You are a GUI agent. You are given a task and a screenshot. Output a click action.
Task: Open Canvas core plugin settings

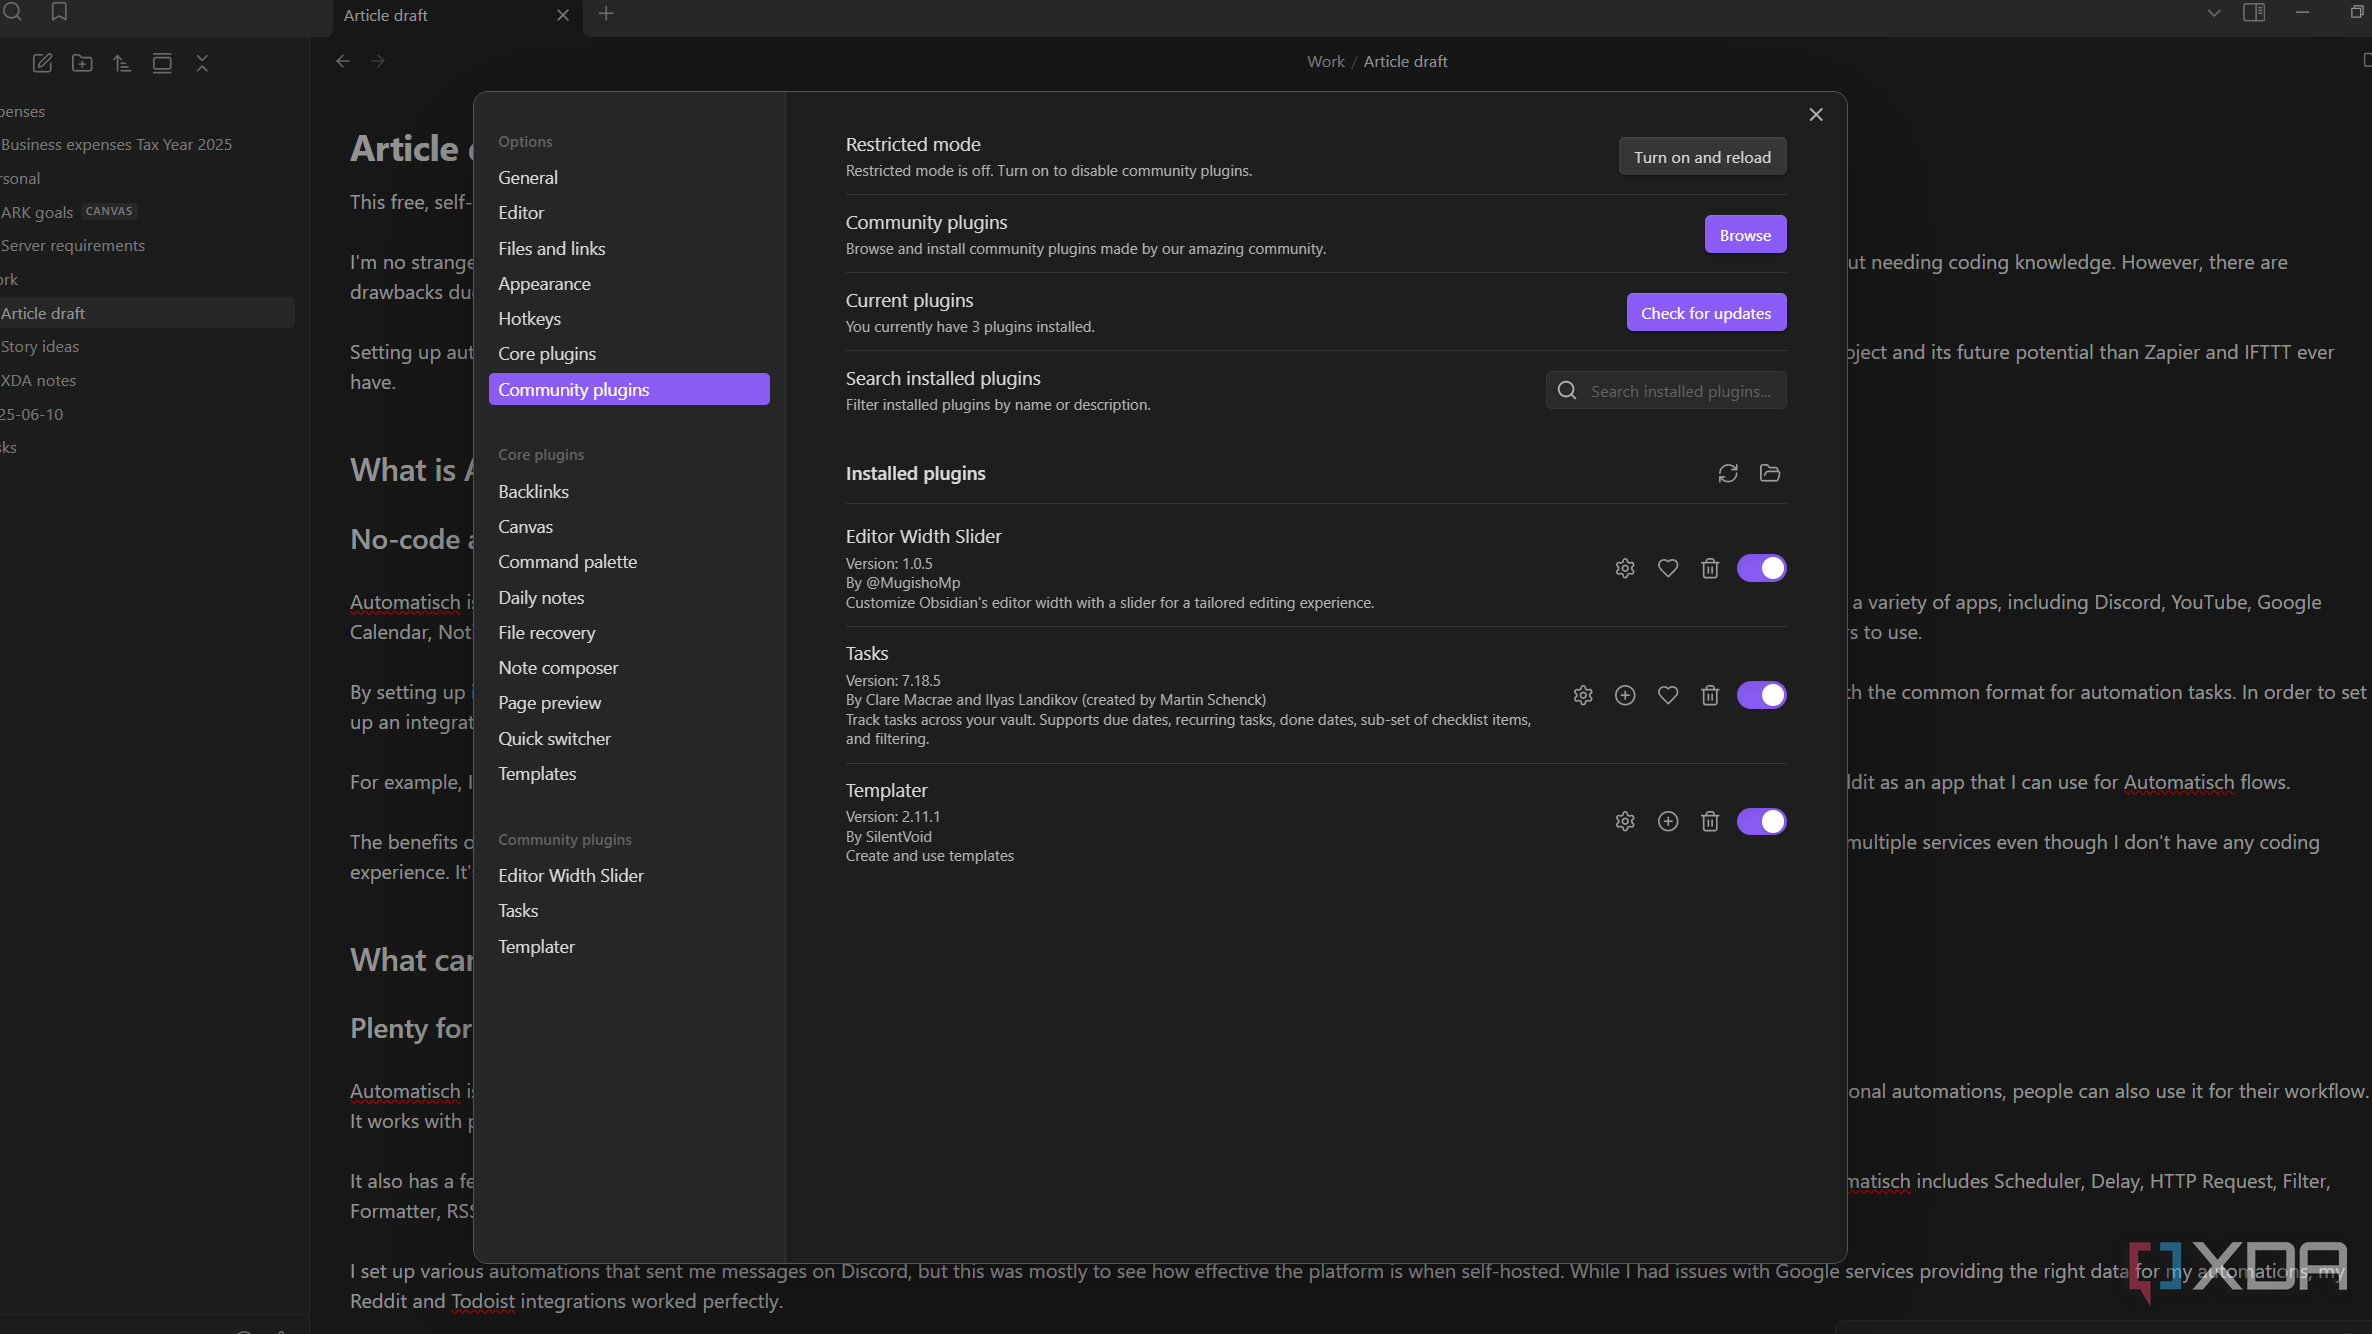point(629,527)
